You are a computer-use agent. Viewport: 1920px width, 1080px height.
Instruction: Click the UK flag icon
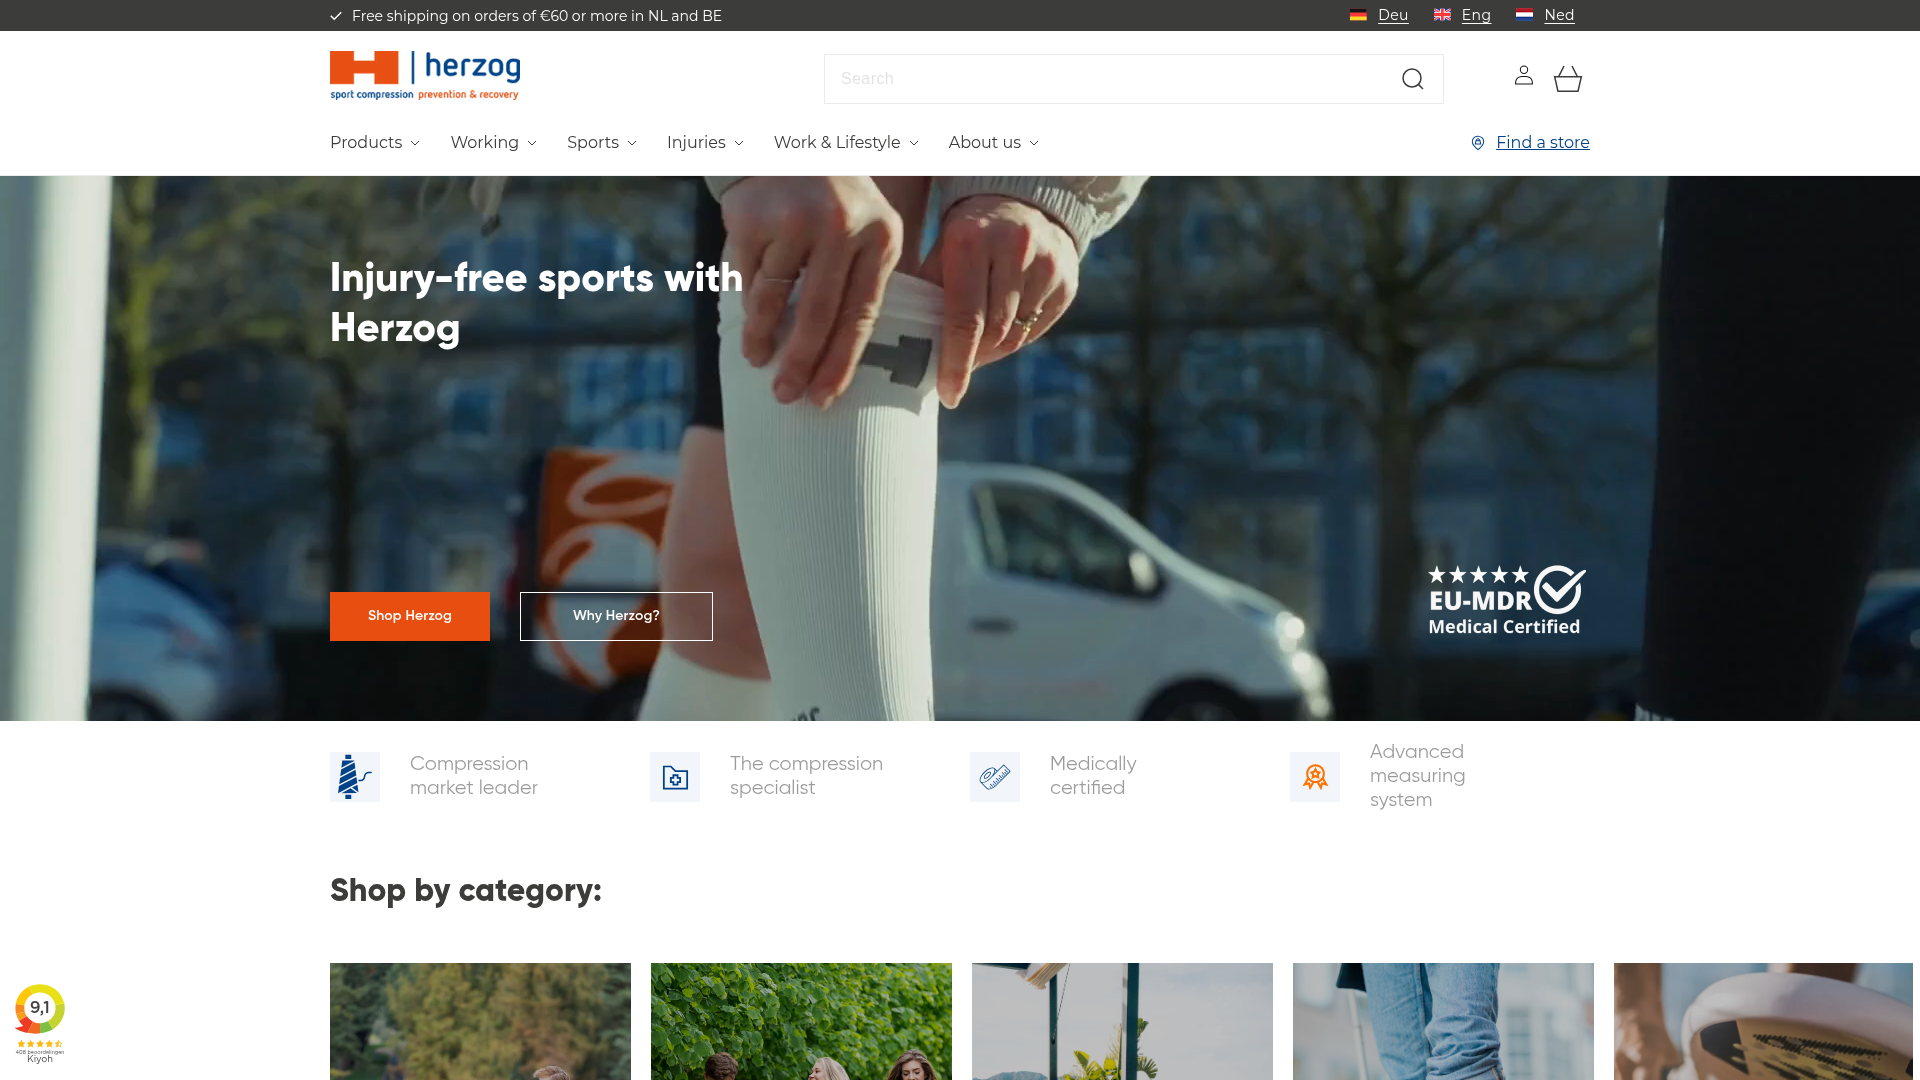(1442, 15)
